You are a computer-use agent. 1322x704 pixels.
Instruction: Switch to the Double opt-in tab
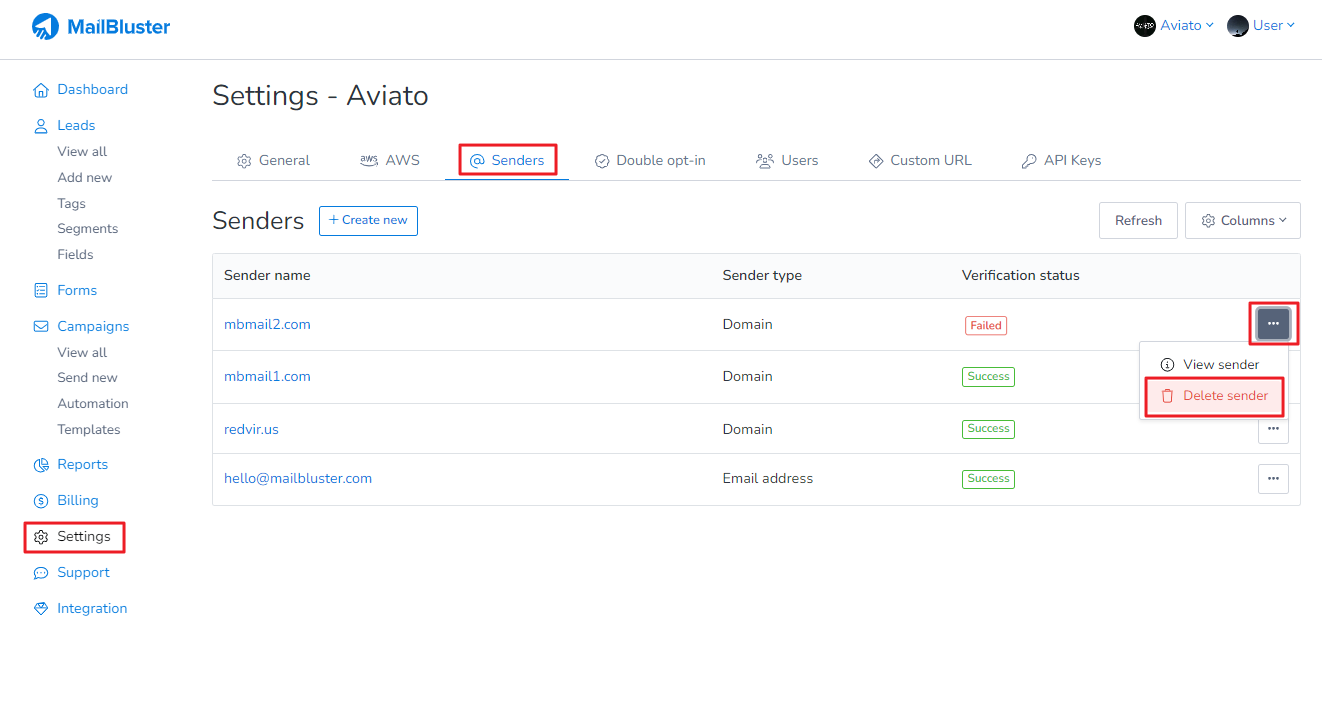[x=650, y=161]
